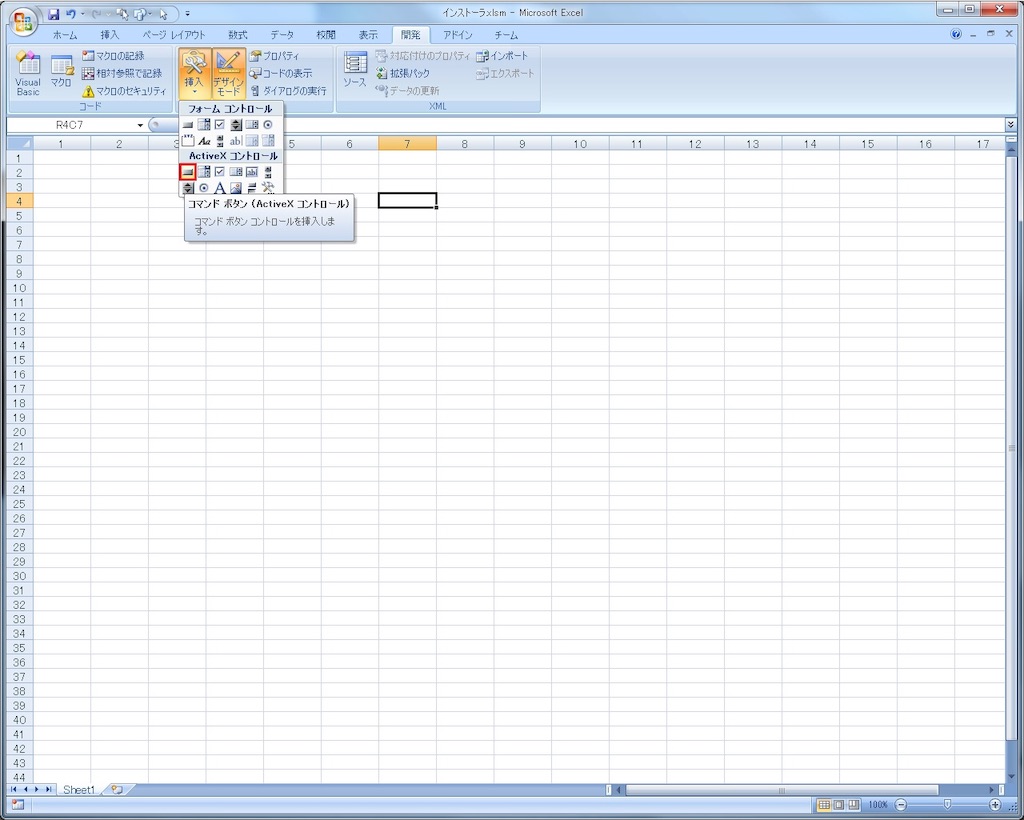Switch to Page Layout view in status bar
The width and height of the screenshot is (1024, 820).
839,805
